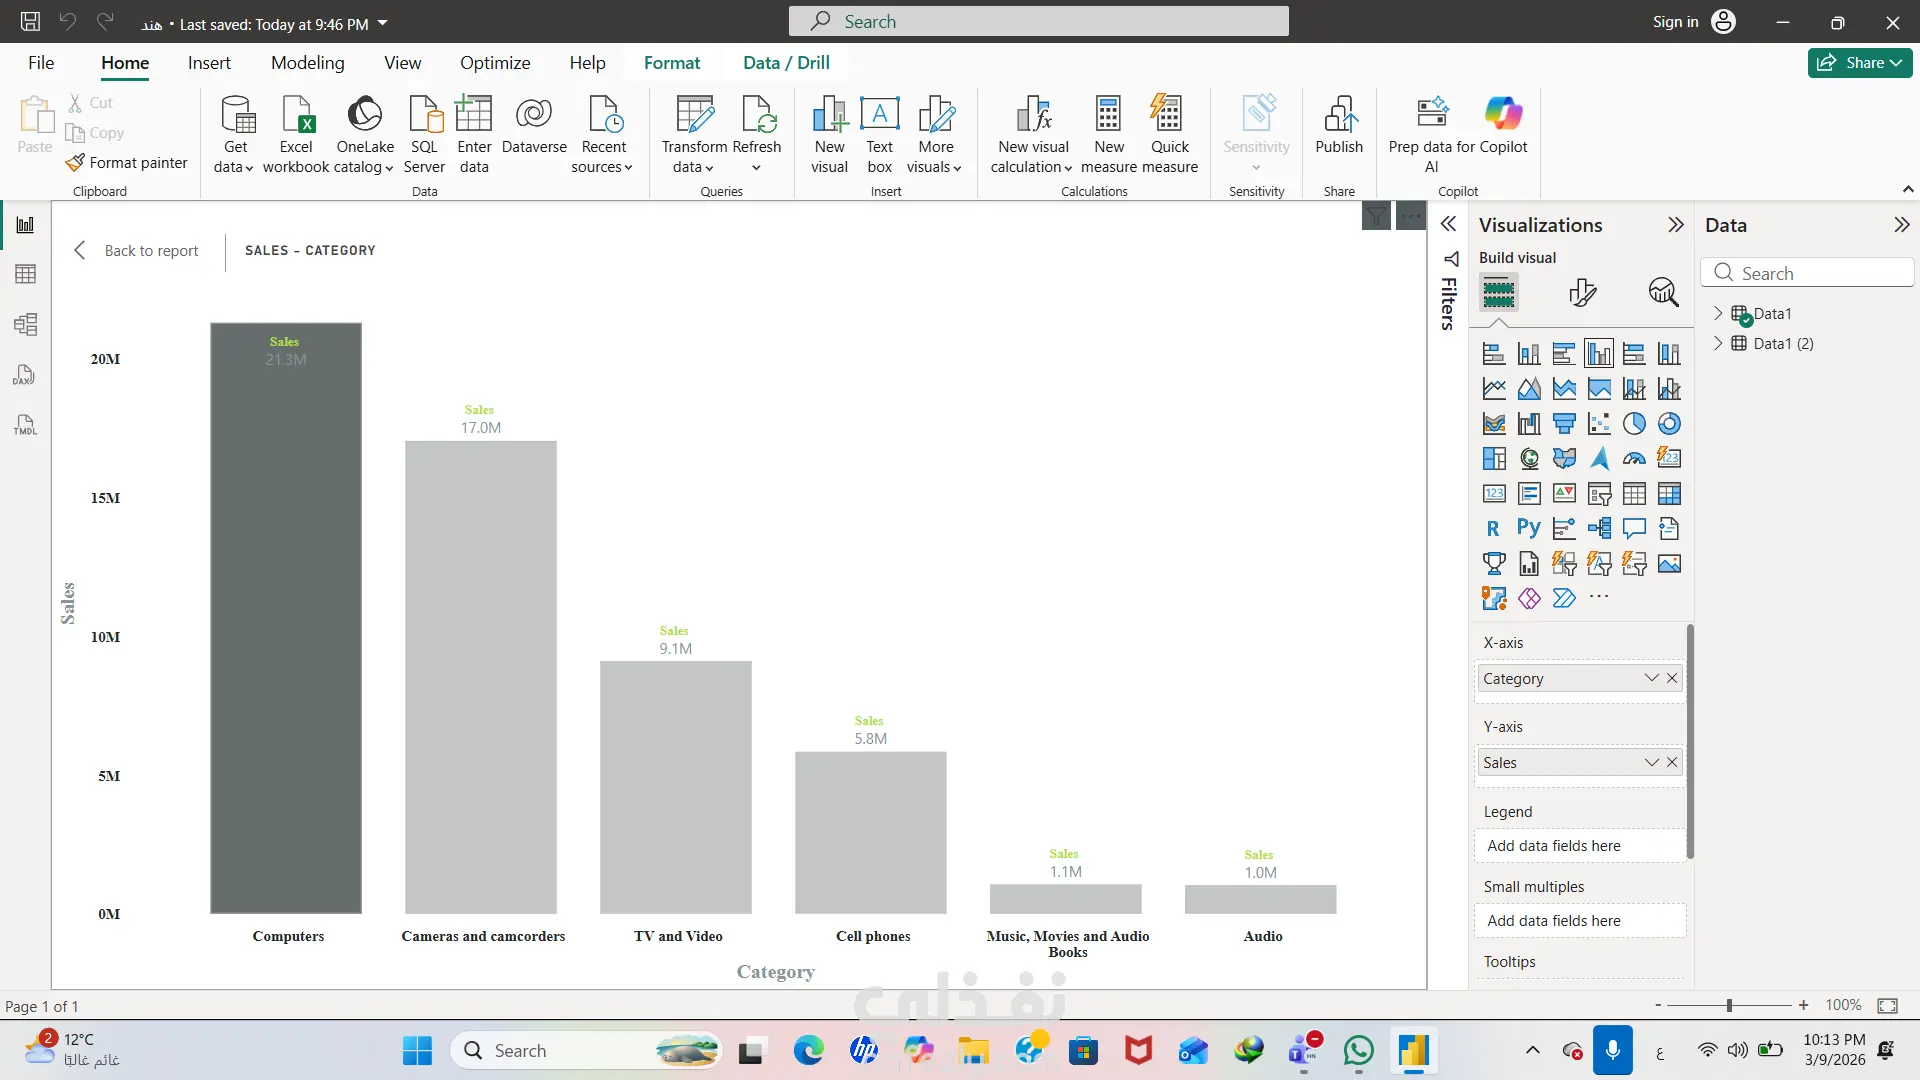
Task: Click the Publish ribbon button
Action: (x=1339, y=127)
